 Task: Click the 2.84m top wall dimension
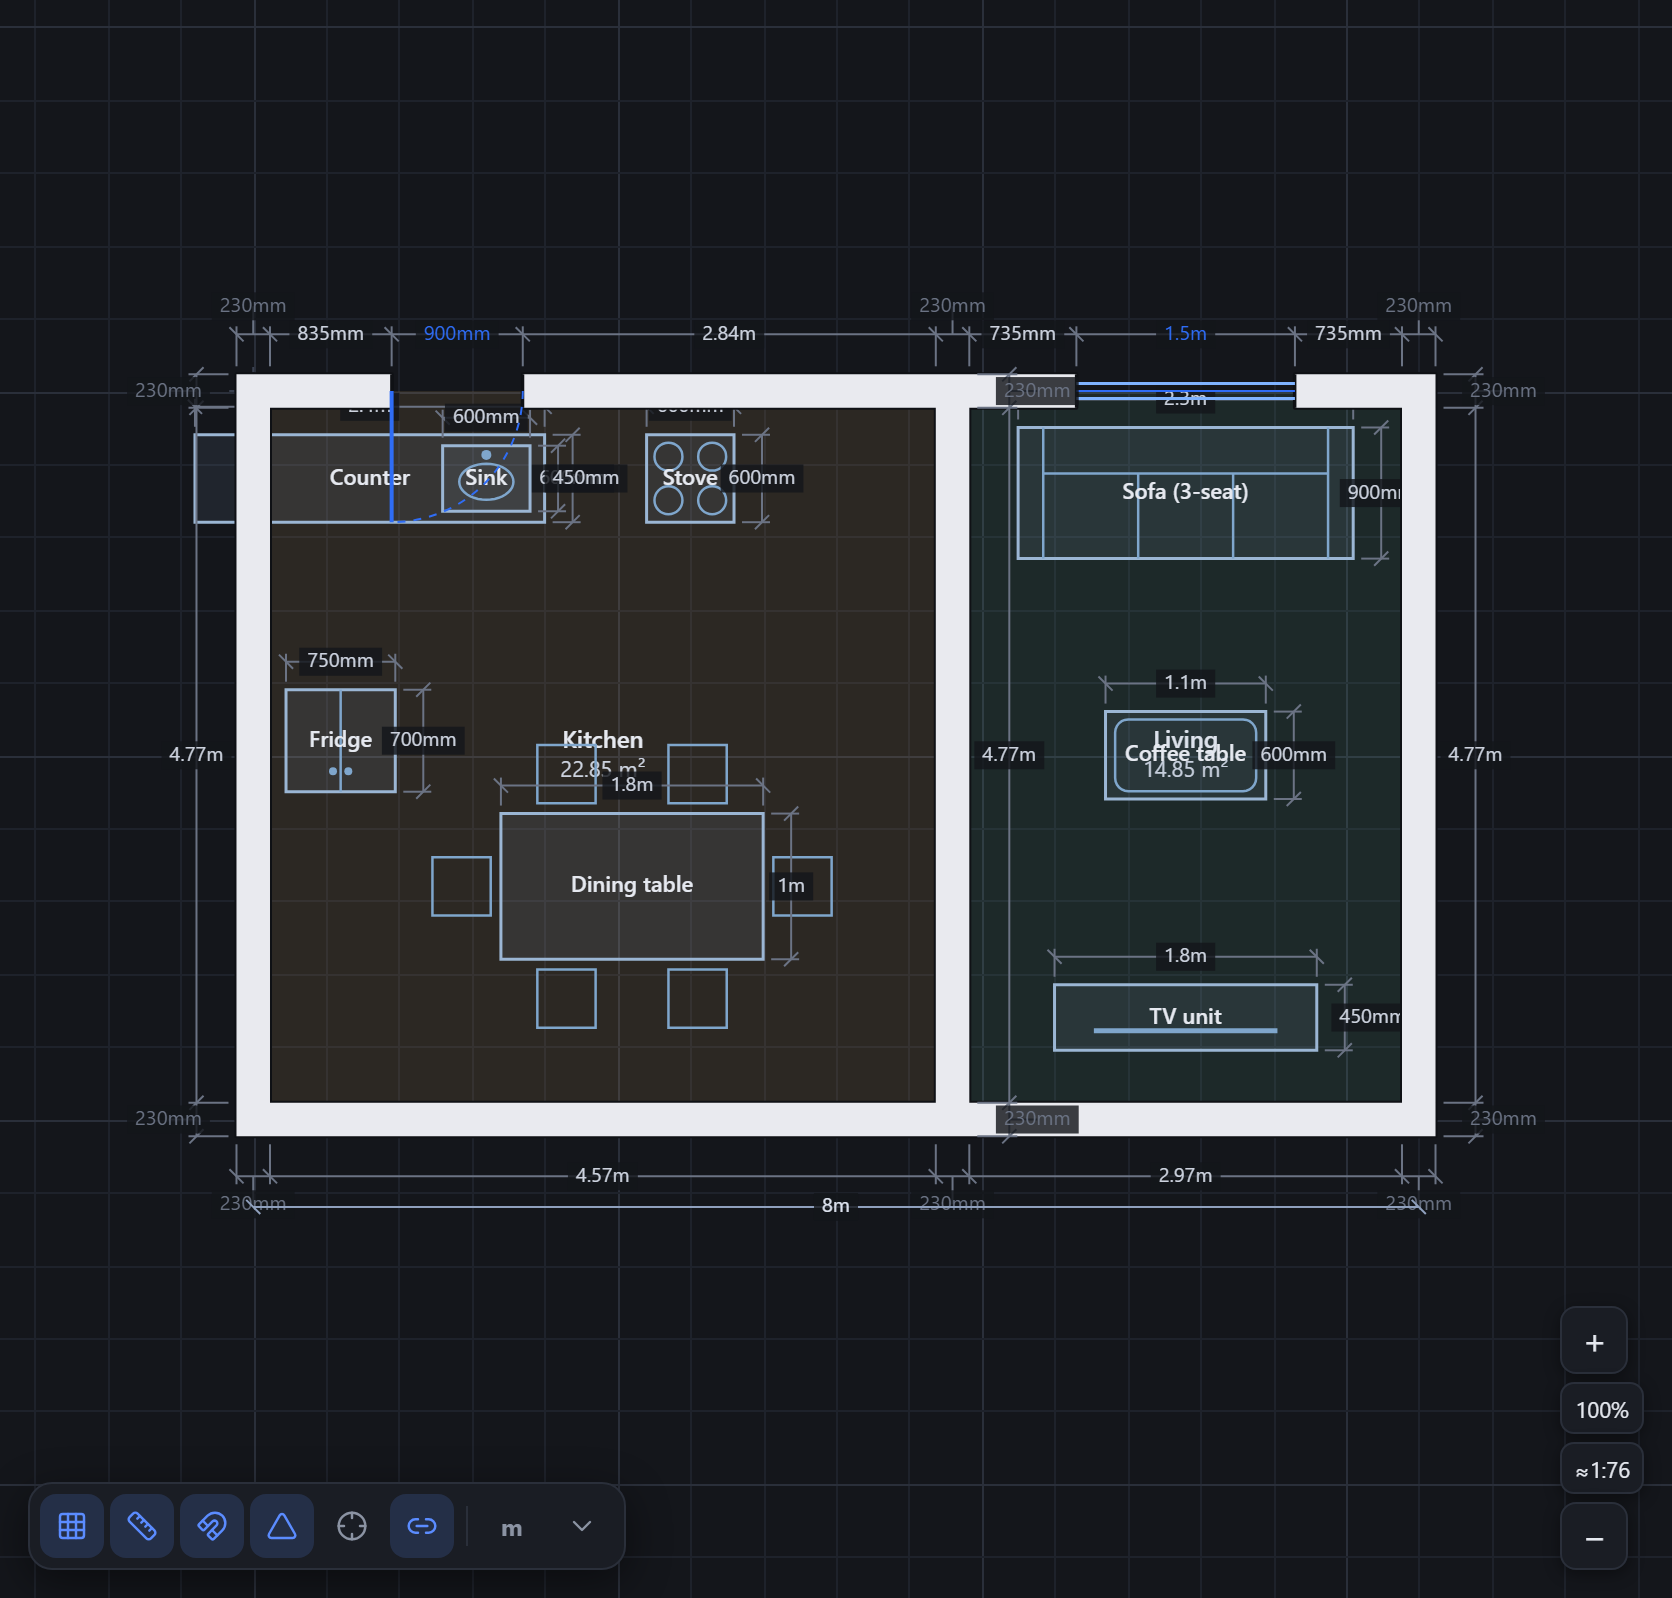728,334
